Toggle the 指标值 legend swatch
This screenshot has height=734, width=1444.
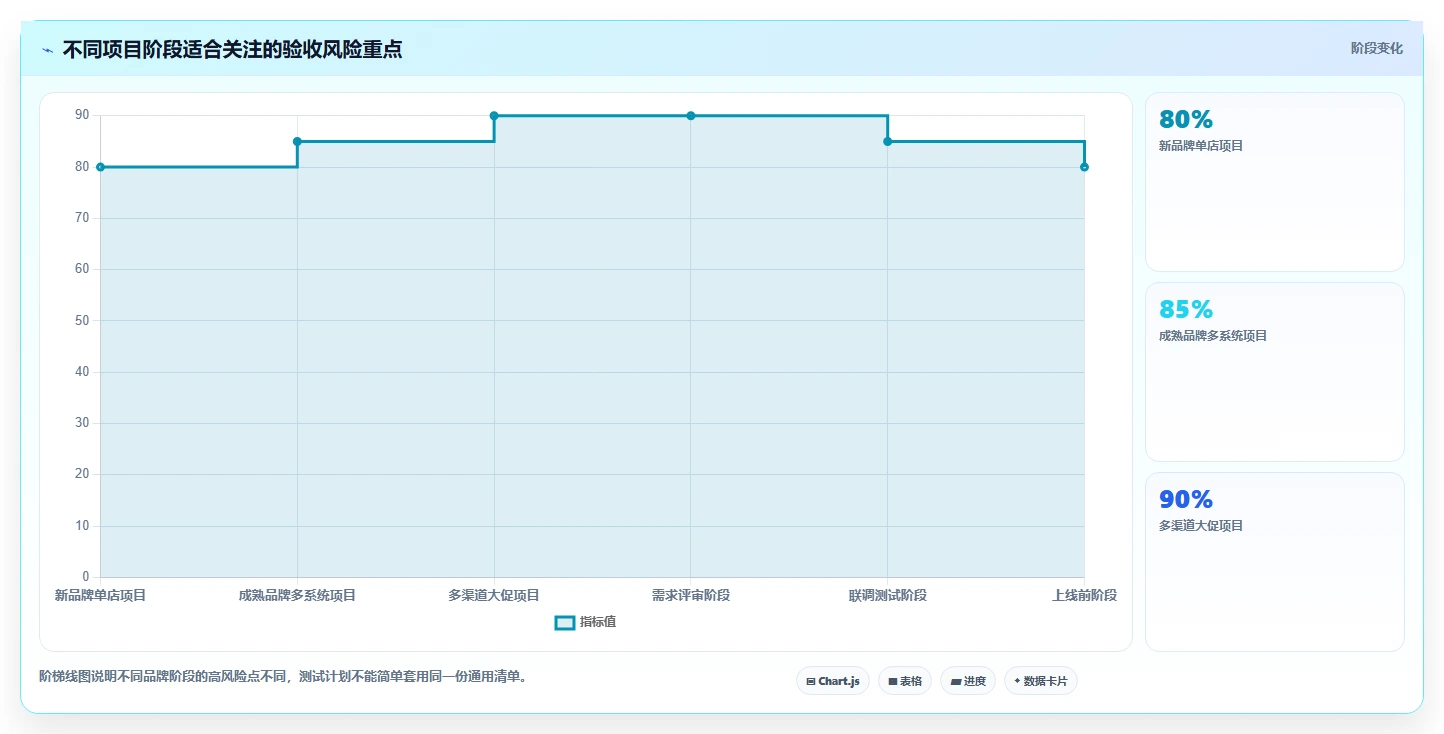point(565,622)
